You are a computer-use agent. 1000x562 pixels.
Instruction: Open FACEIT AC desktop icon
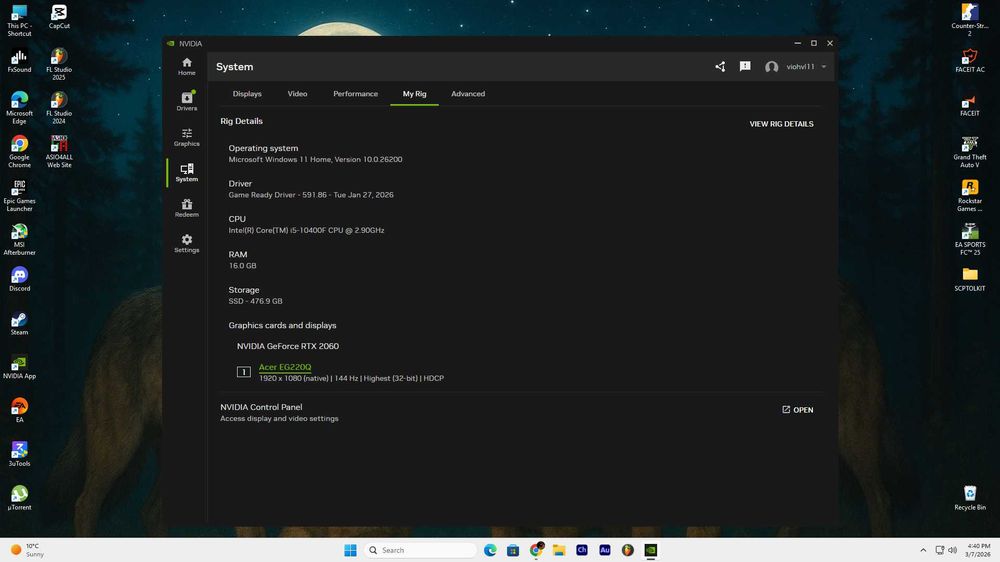[969, 61]
